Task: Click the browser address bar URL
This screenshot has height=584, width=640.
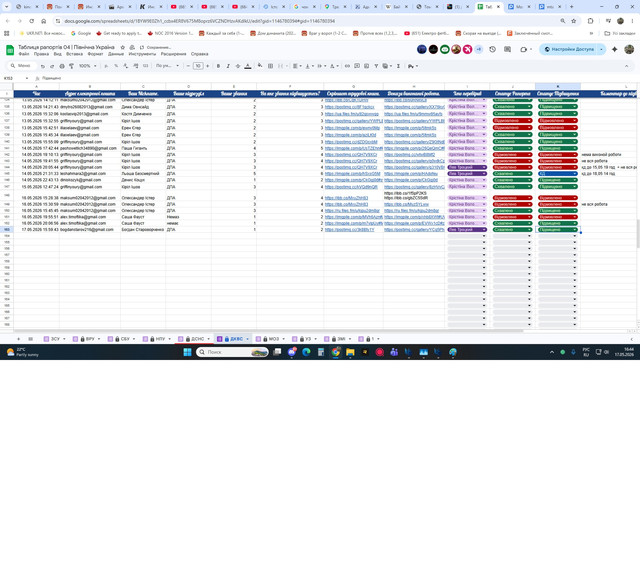Action: coord(200,21)
